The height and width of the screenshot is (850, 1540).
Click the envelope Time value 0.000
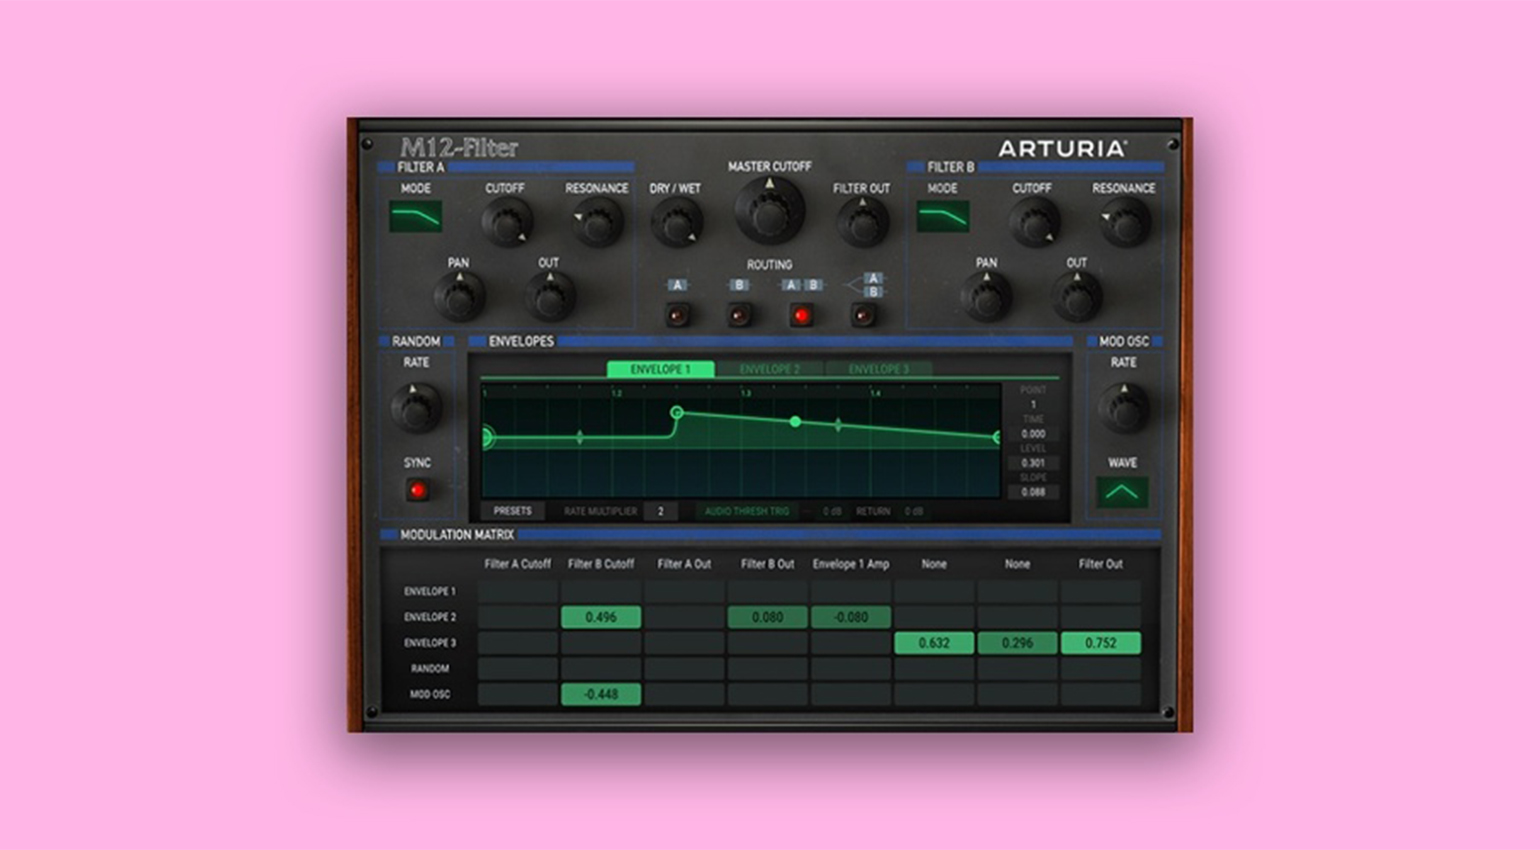1033,434
